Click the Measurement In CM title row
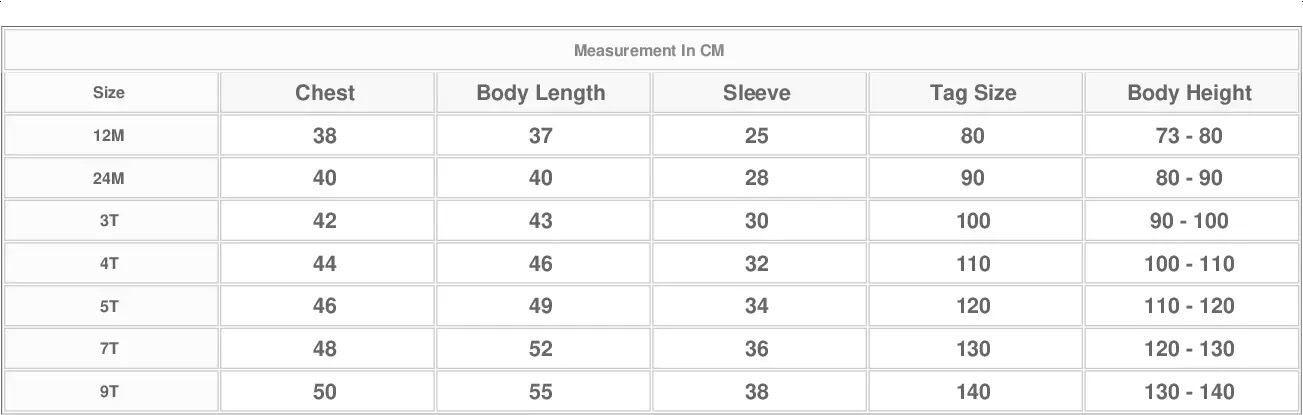Screen dimensions: 1303x415 point(649,50)
